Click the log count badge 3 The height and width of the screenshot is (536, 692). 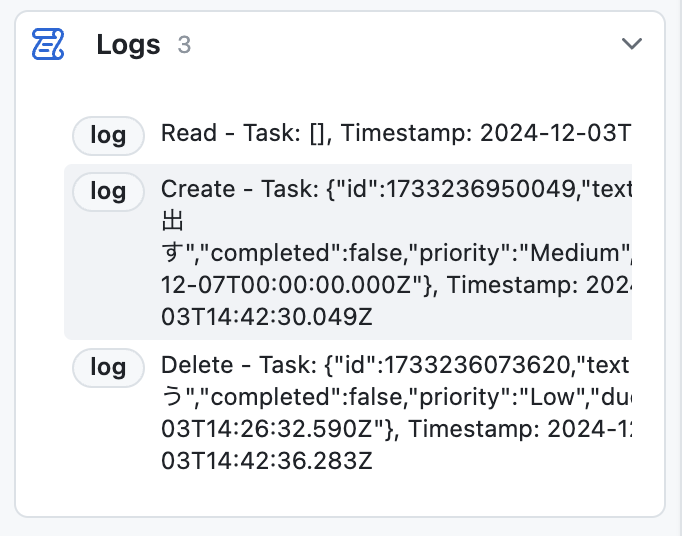tap(184, 45)
